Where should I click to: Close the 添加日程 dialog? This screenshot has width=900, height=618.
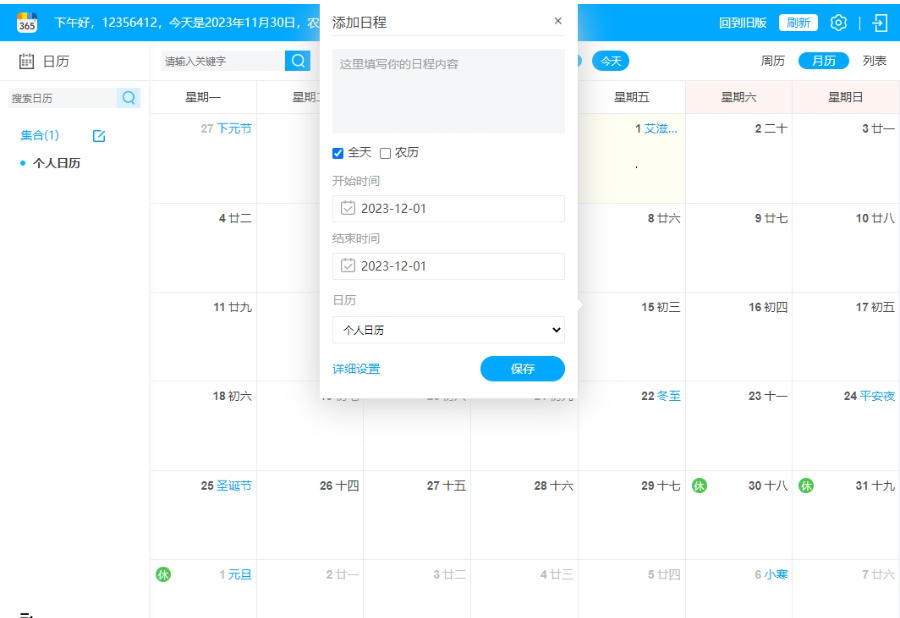coord(558,21)
